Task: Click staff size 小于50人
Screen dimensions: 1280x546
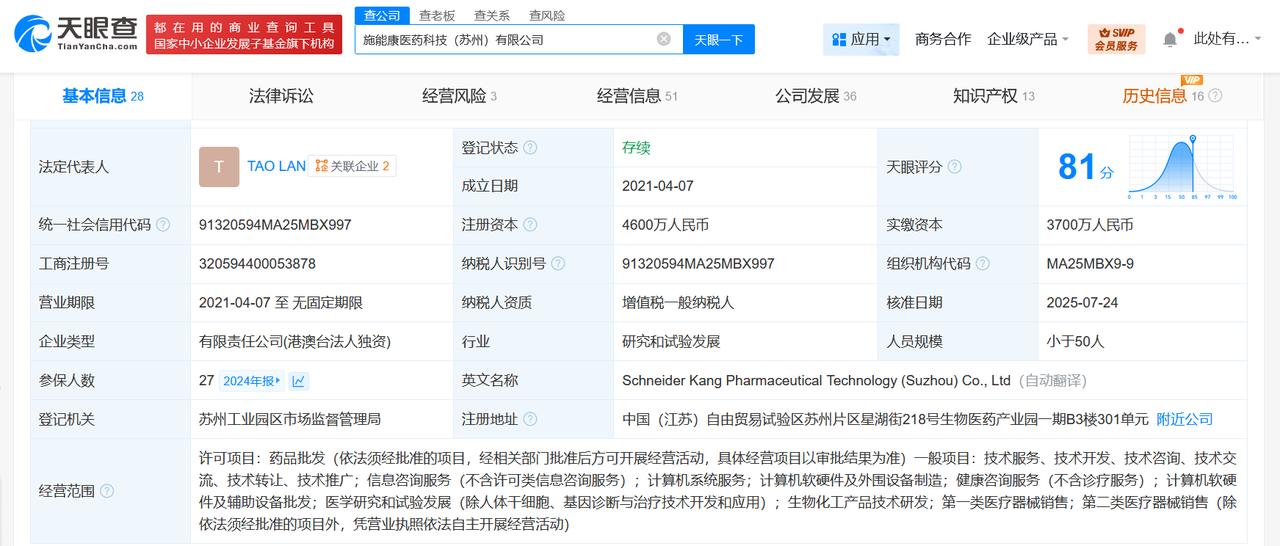Action: pos(1076,342)
